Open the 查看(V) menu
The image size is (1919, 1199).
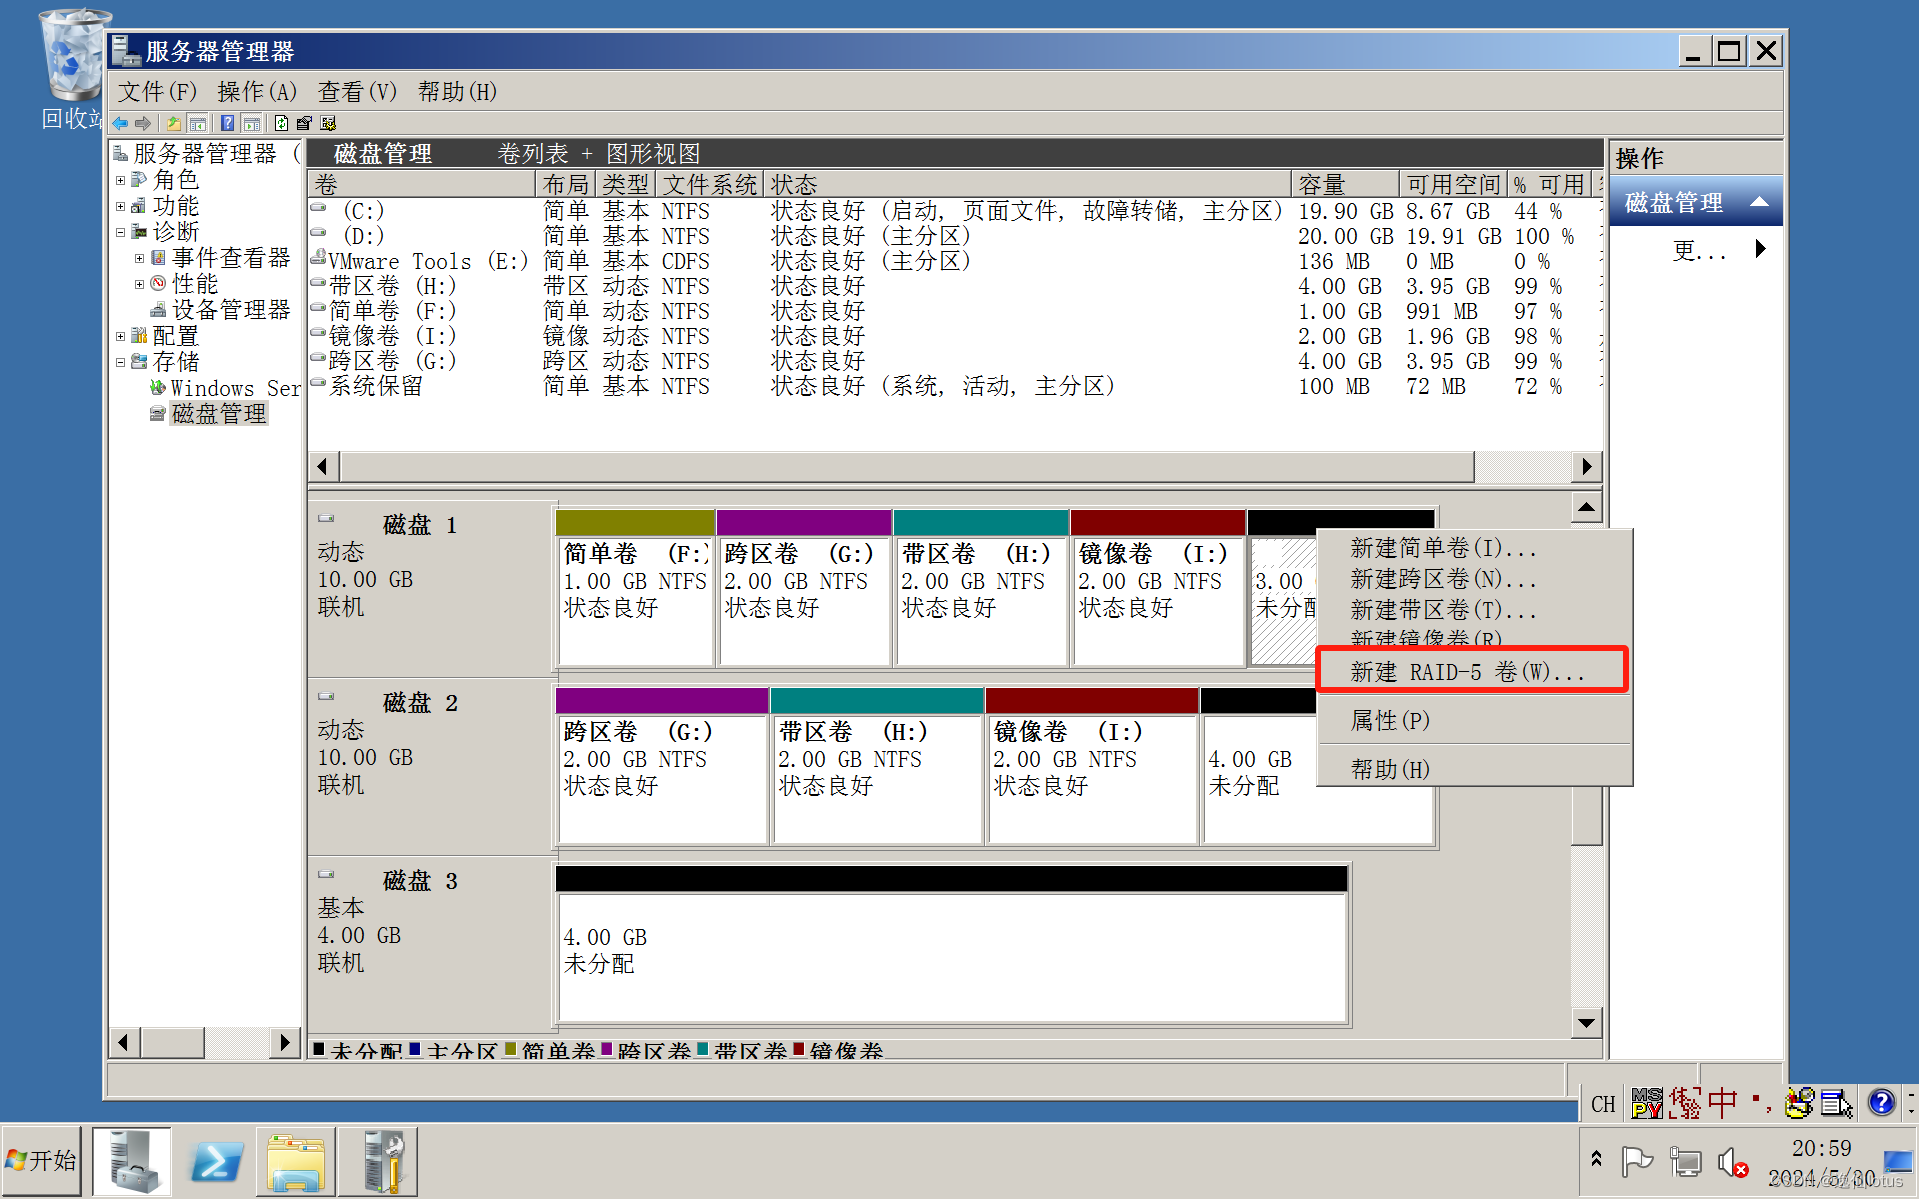click(x=357, y=92)
